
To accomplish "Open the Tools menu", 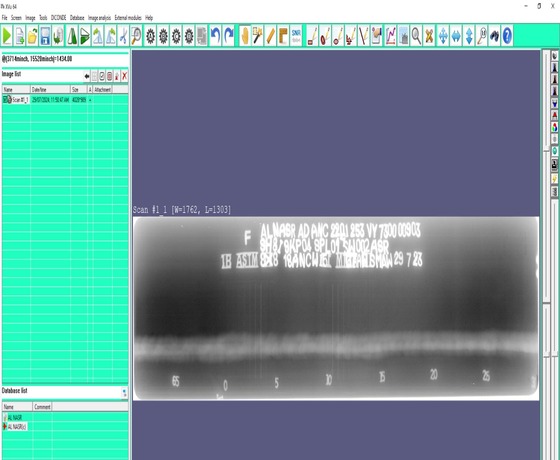I will [x=43, y=18].
